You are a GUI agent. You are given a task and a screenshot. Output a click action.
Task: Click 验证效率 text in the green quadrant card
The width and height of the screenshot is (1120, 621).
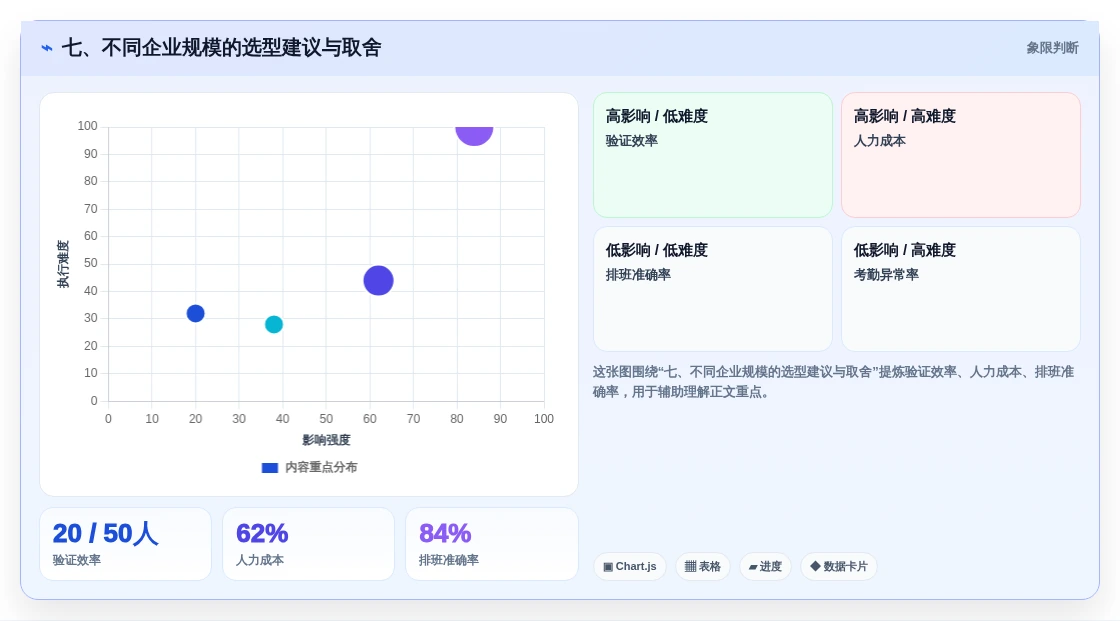(x=631, y=141)
